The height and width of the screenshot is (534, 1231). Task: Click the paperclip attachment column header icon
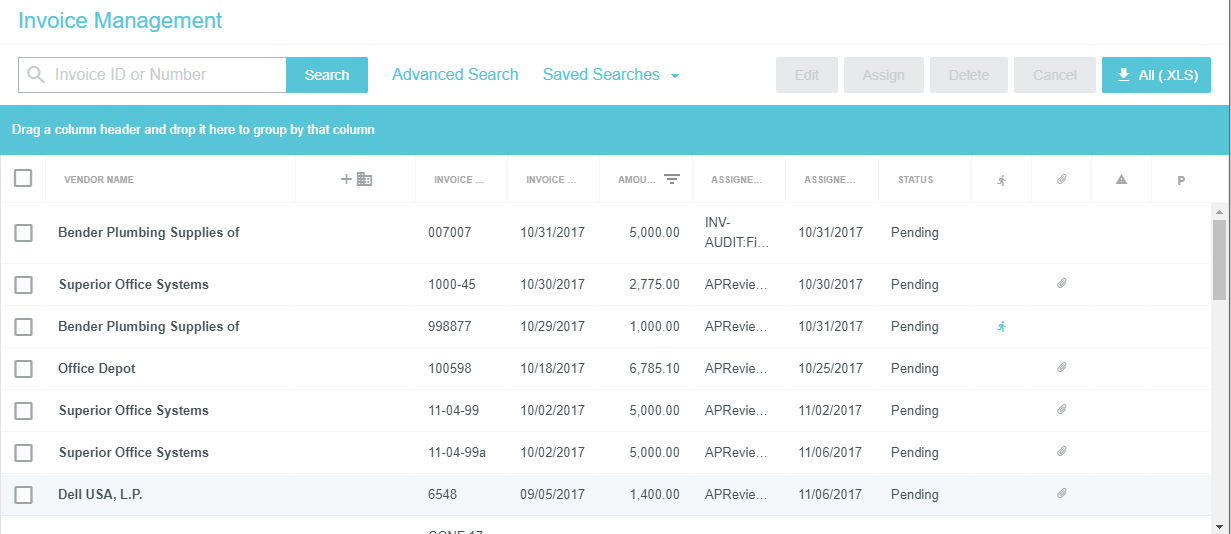pos(1061,180)
